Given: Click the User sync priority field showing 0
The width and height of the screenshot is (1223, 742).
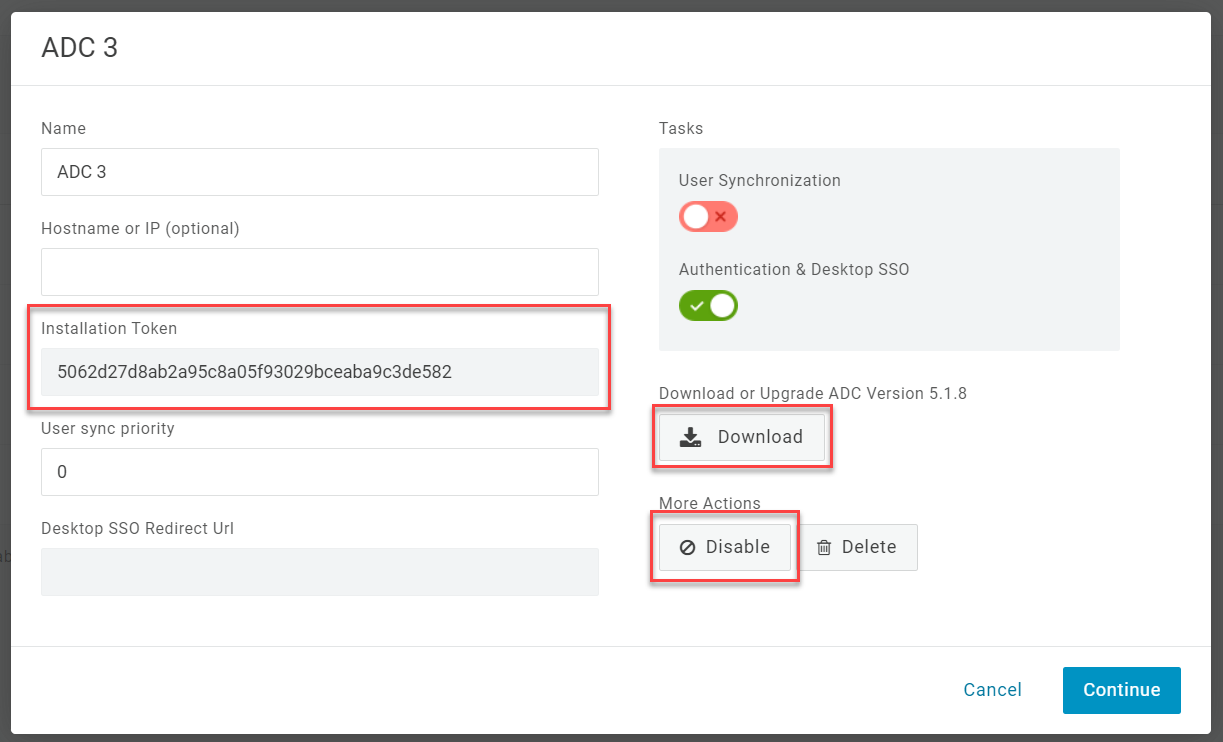Looking at the screenshot, I should click(x=319, y=472).
